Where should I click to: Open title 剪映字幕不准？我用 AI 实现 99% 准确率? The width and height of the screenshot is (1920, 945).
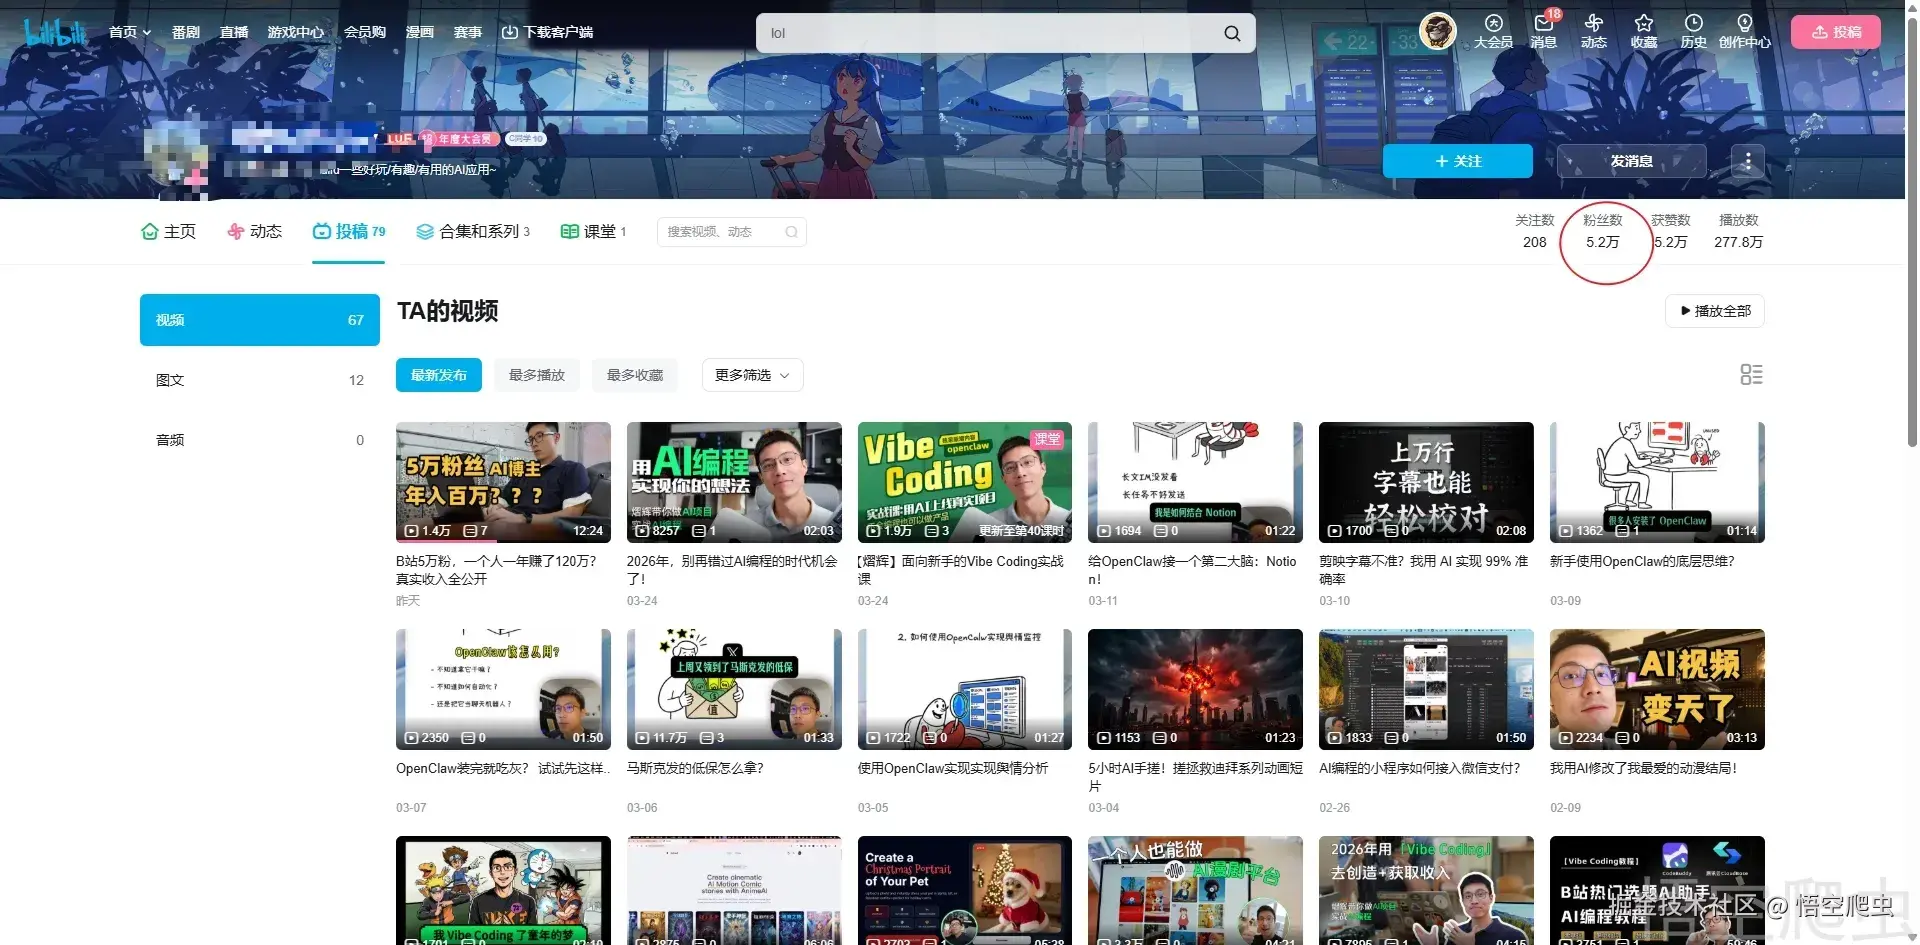[1424, 570]
